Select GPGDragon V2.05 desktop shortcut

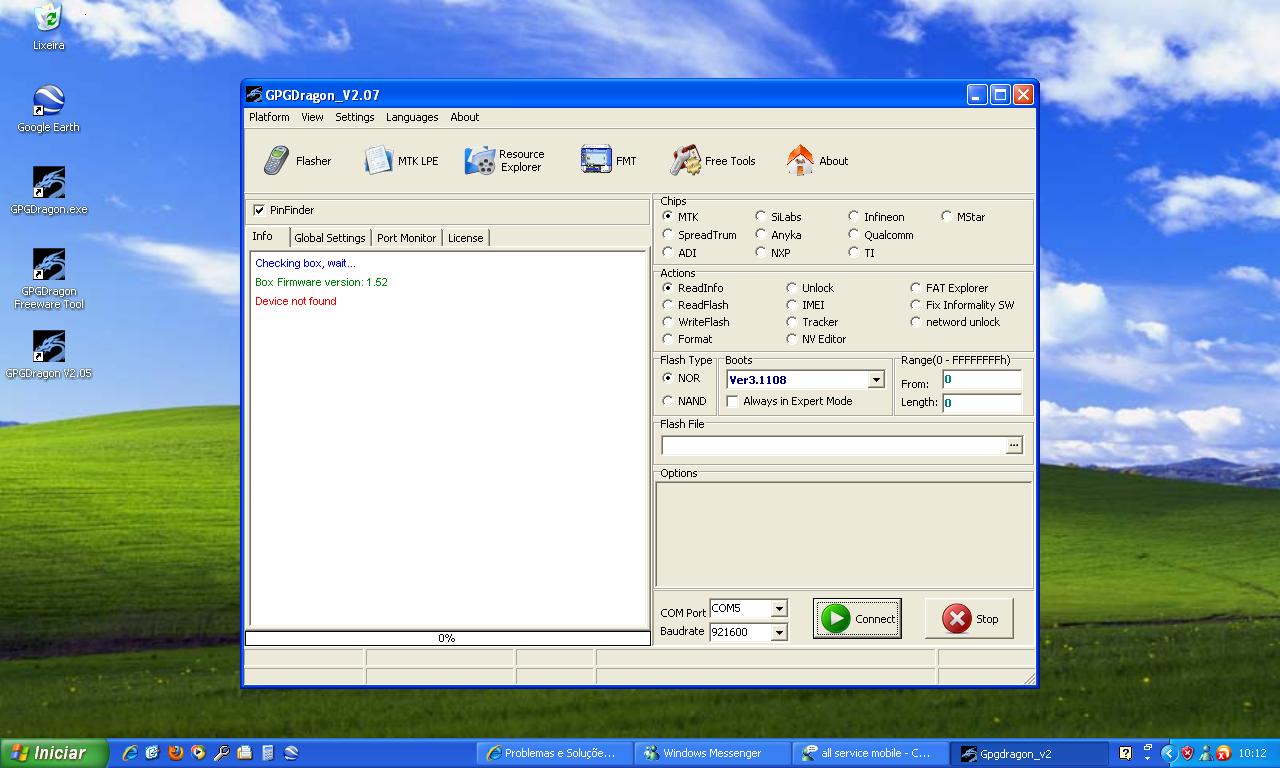tap(48, 355)
